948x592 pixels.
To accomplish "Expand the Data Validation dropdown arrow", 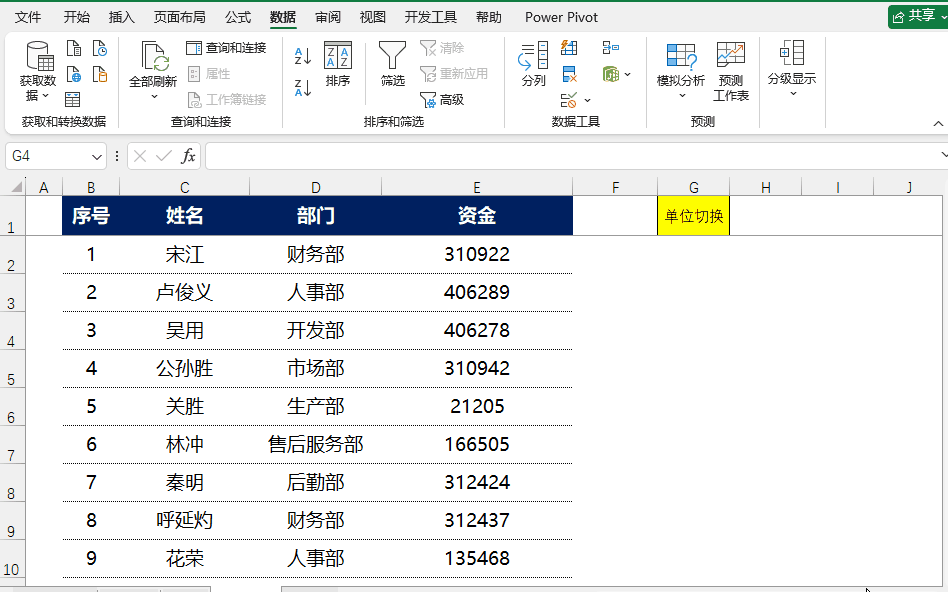I will point(587,100).
